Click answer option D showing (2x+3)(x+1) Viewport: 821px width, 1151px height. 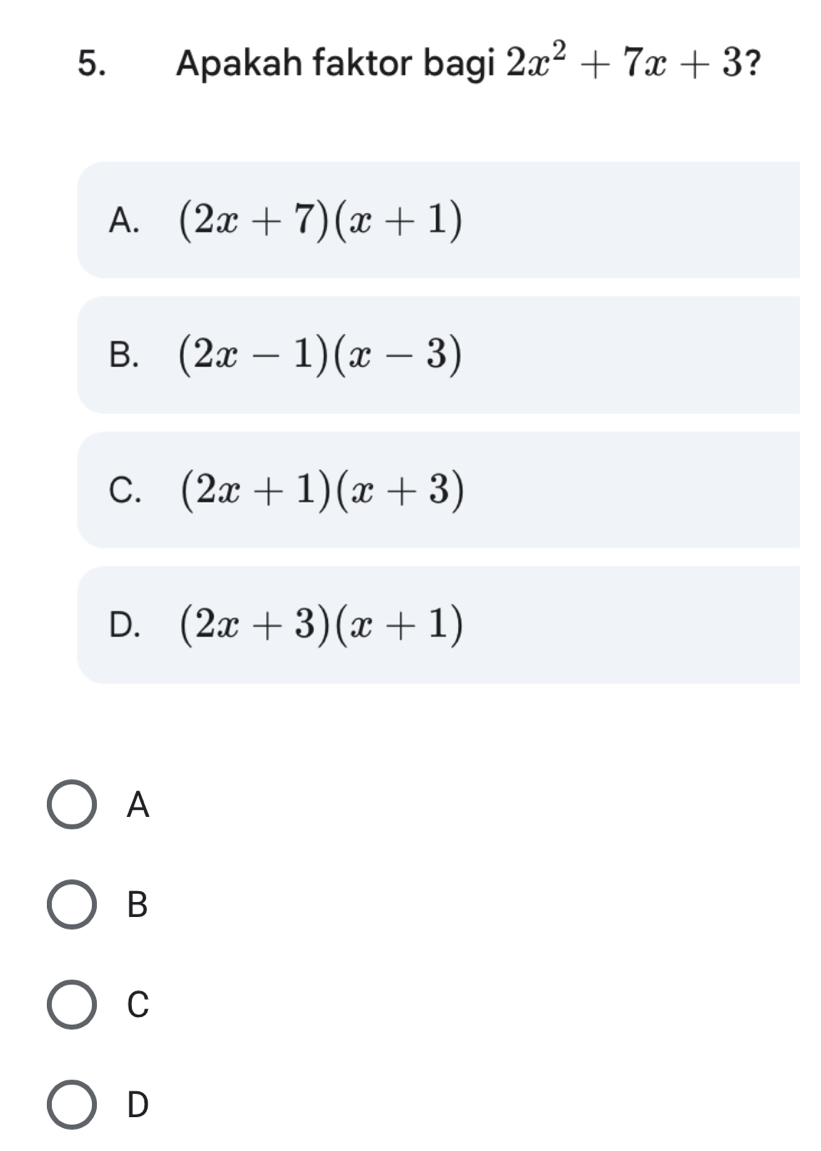tap(400, 624)
